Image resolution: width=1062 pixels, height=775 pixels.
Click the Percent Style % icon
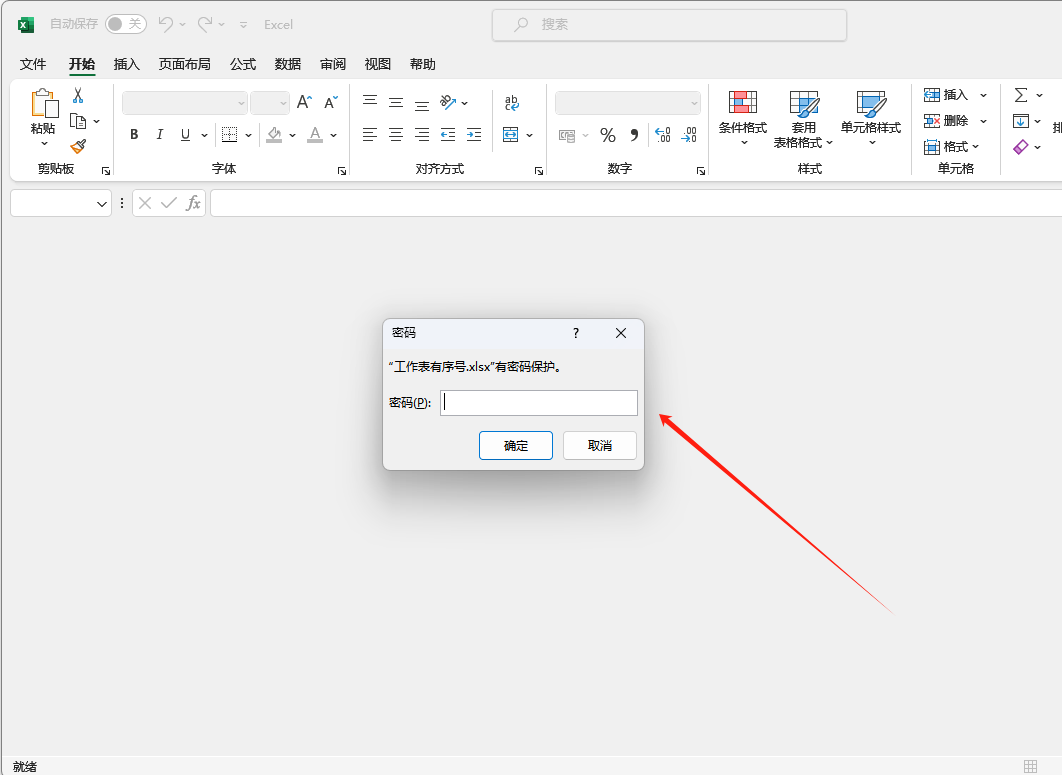(607, 133)
